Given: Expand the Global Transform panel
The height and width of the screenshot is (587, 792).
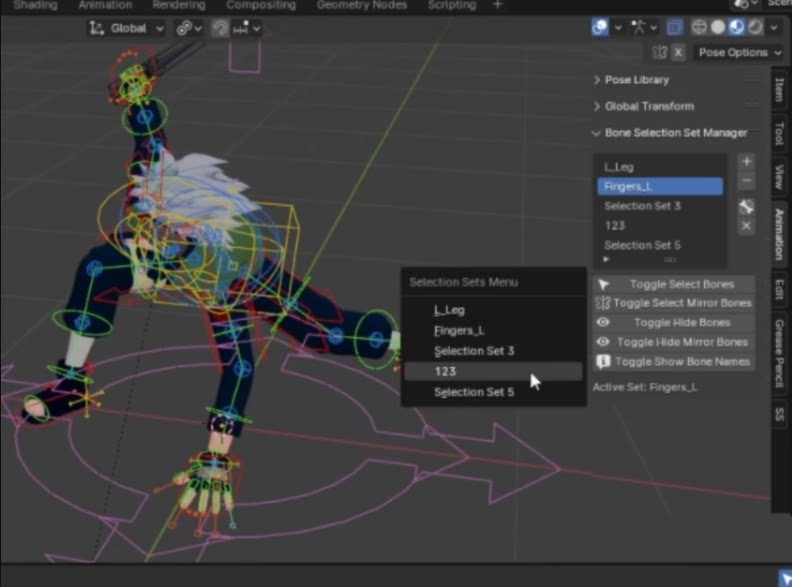Looking at the screenshot, I should pyautogui.click(x=649, y=106).
